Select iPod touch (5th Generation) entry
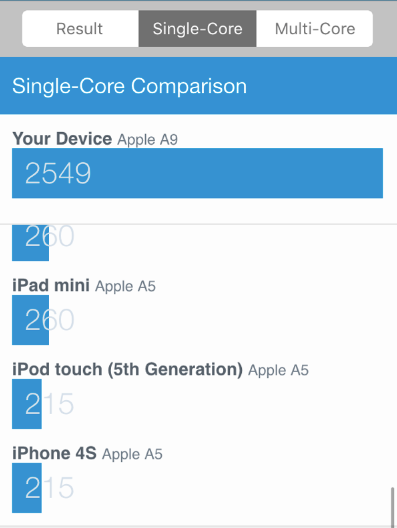This screenshot has height=528, width=397. pos(160,369)
